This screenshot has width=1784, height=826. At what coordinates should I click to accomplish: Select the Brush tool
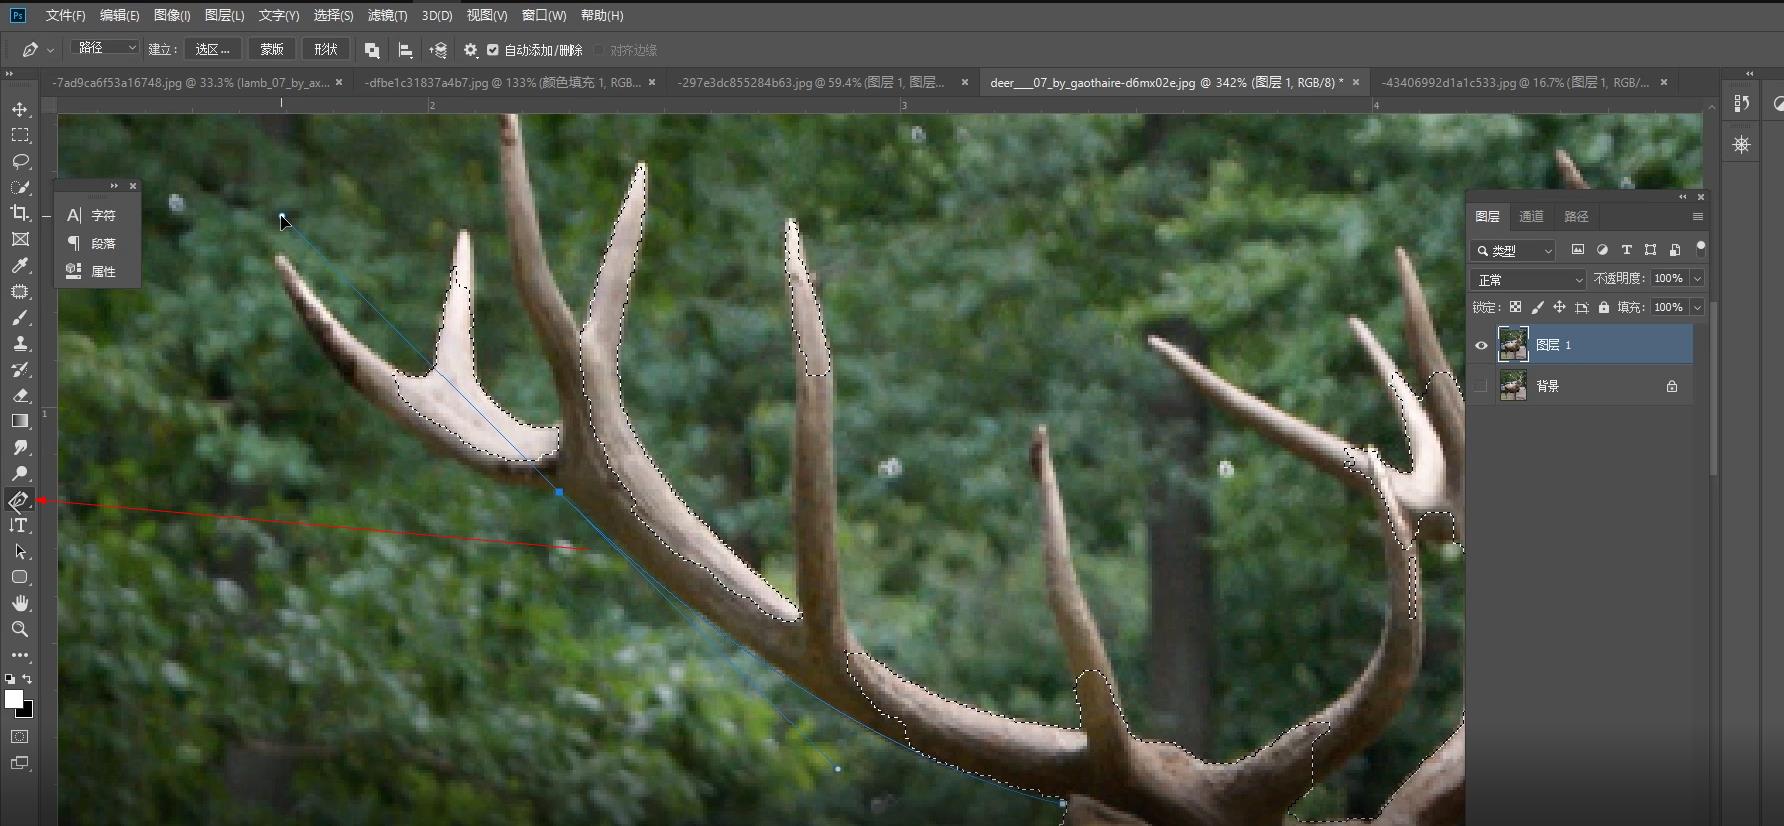click(20, 318)
